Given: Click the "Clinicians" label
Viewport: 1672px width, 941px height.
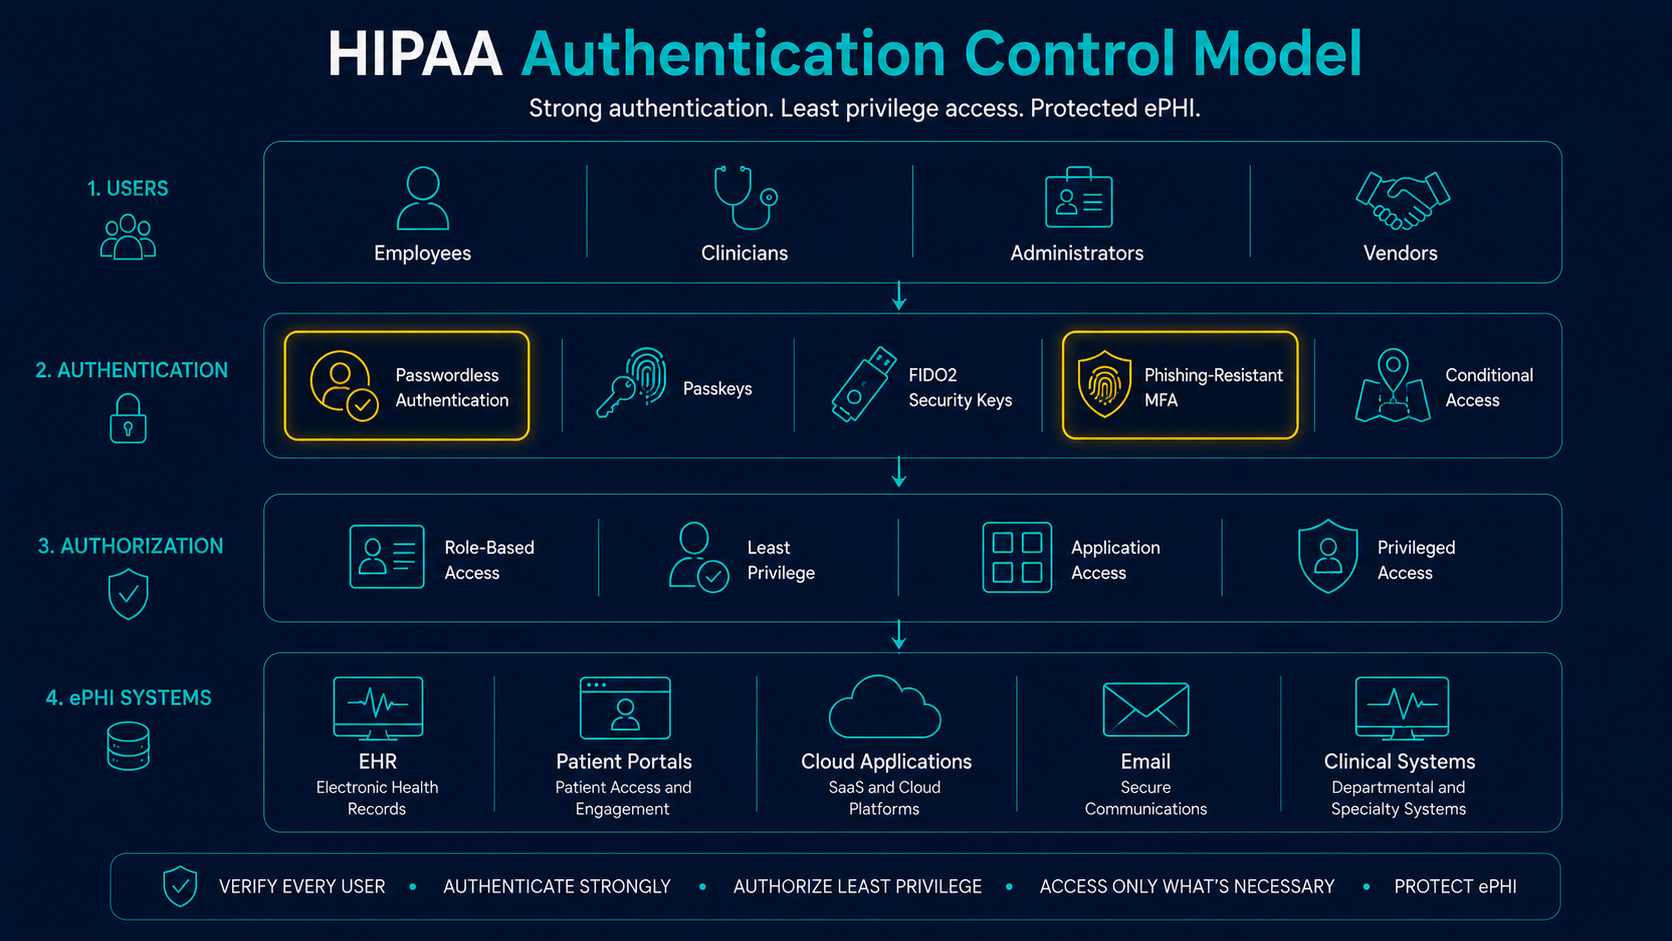Looking at the screenshot, I should coord(745,253).
